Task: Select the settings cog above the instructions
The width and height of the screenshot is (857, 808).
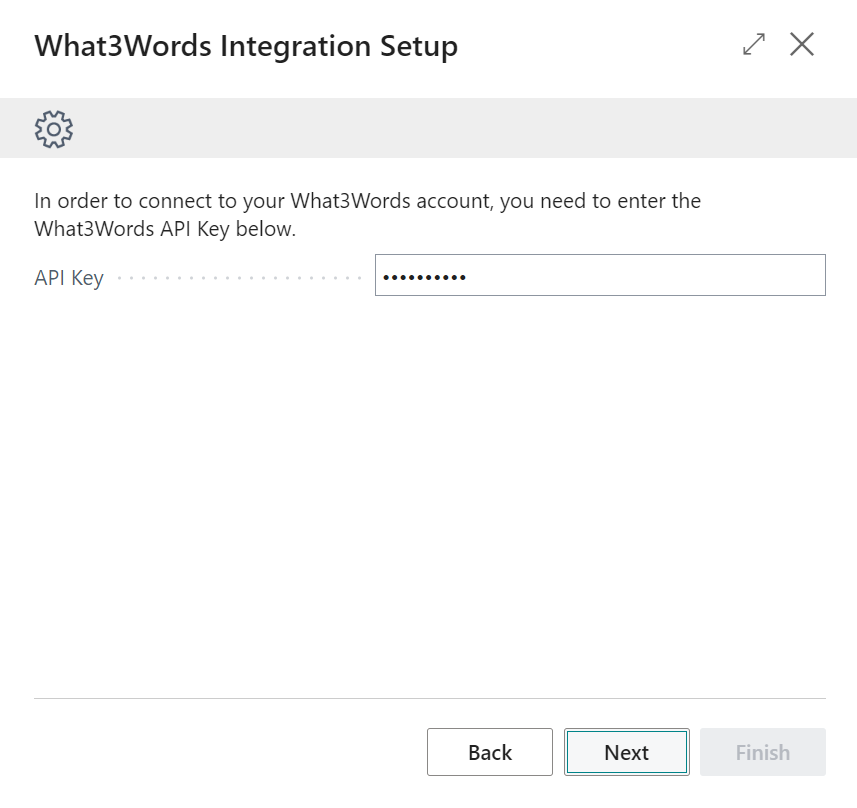Action: click(x=53, y=128)
